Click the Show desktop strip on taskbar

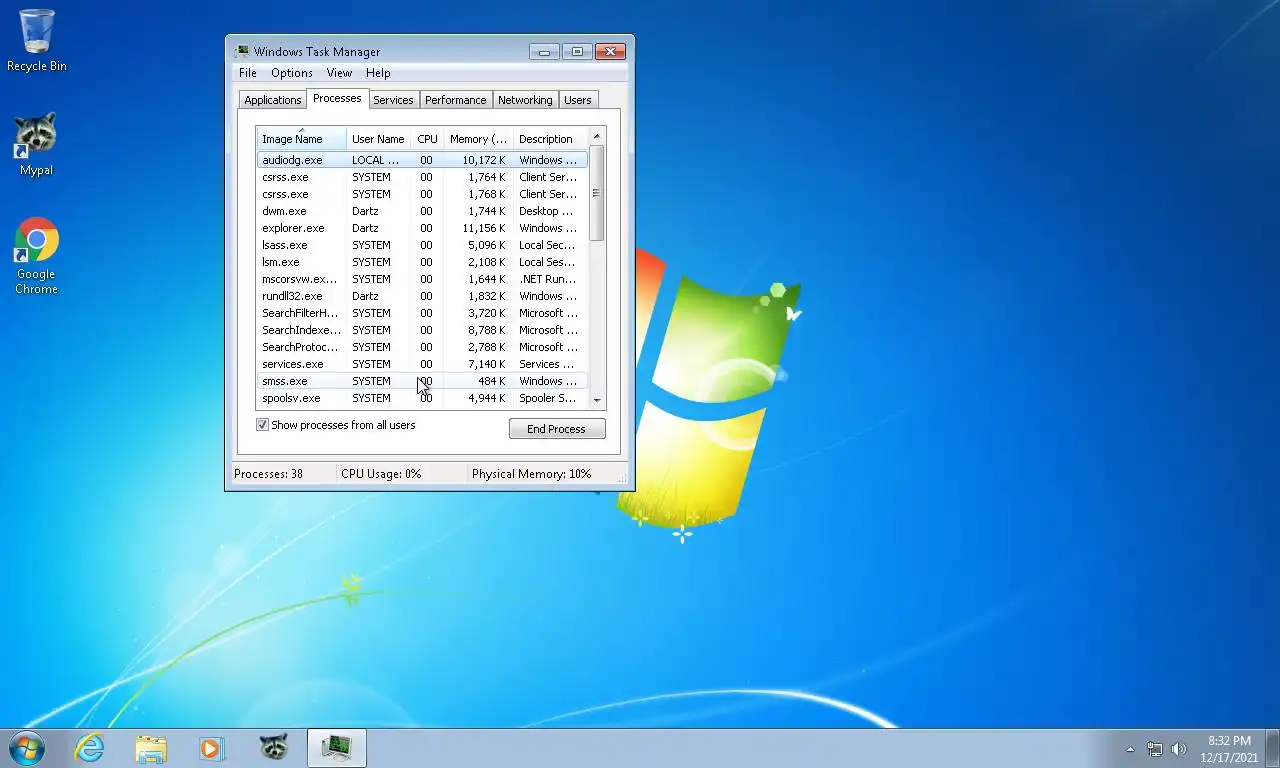[1273, 749]
